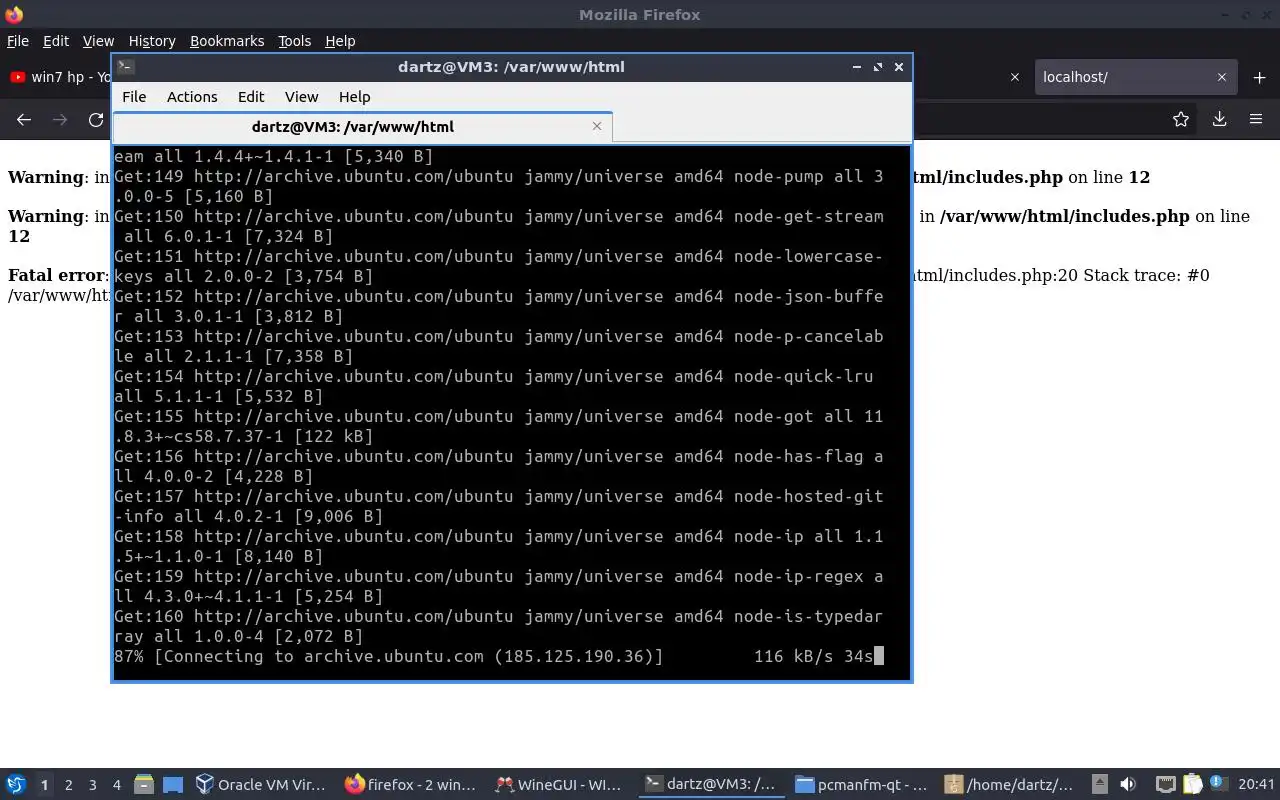The image size is (1280, 800).
Task: Switch to /home/dartz/ archive taskbar window
Action: coord(1010,785)
